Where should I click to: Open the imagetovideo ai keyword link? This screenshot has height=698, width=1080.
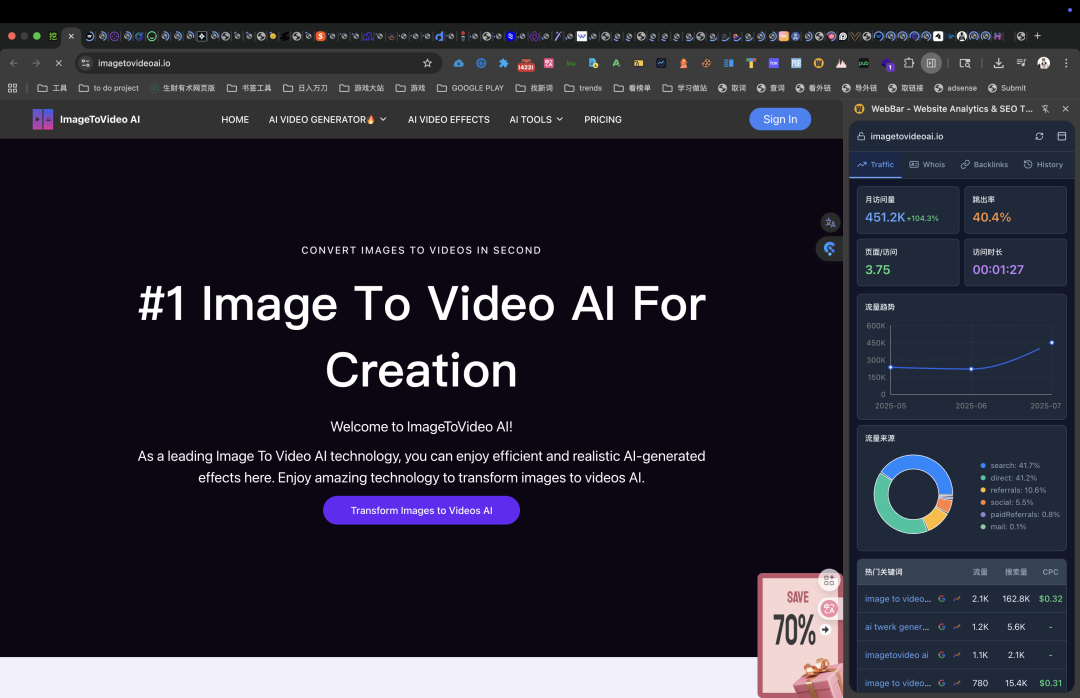[896, 655]
